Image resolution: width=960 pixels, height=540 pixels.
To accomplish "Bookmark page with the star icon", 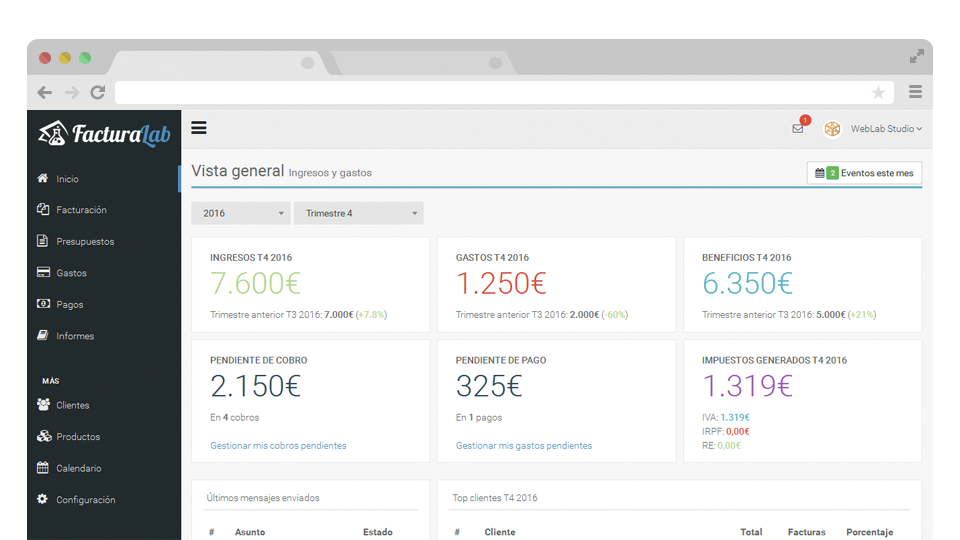I will 878,92.
